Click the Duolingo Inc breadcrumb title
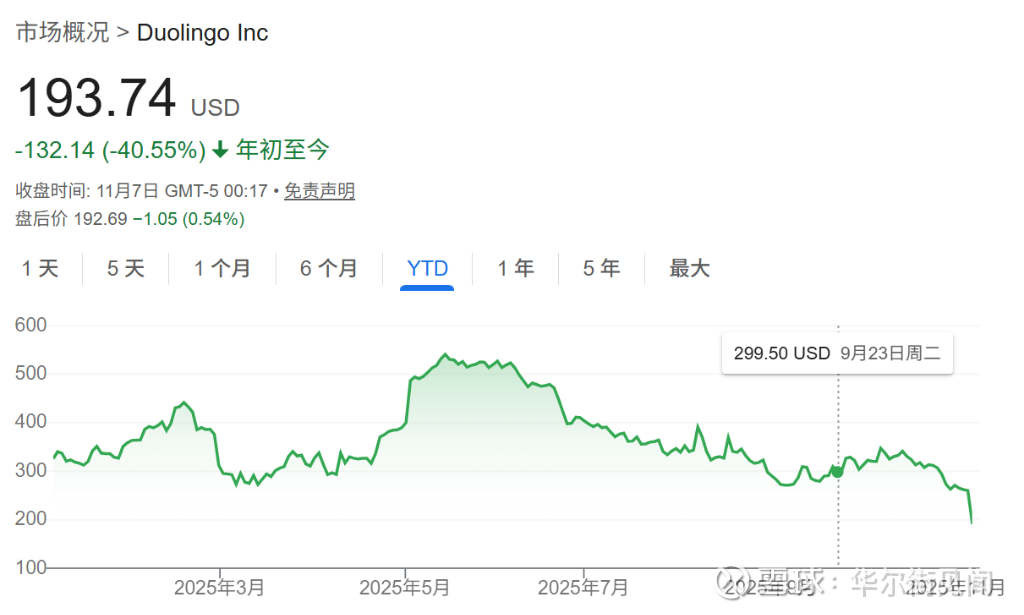This screenshot has width=1024, height=615. pos(202,32)
